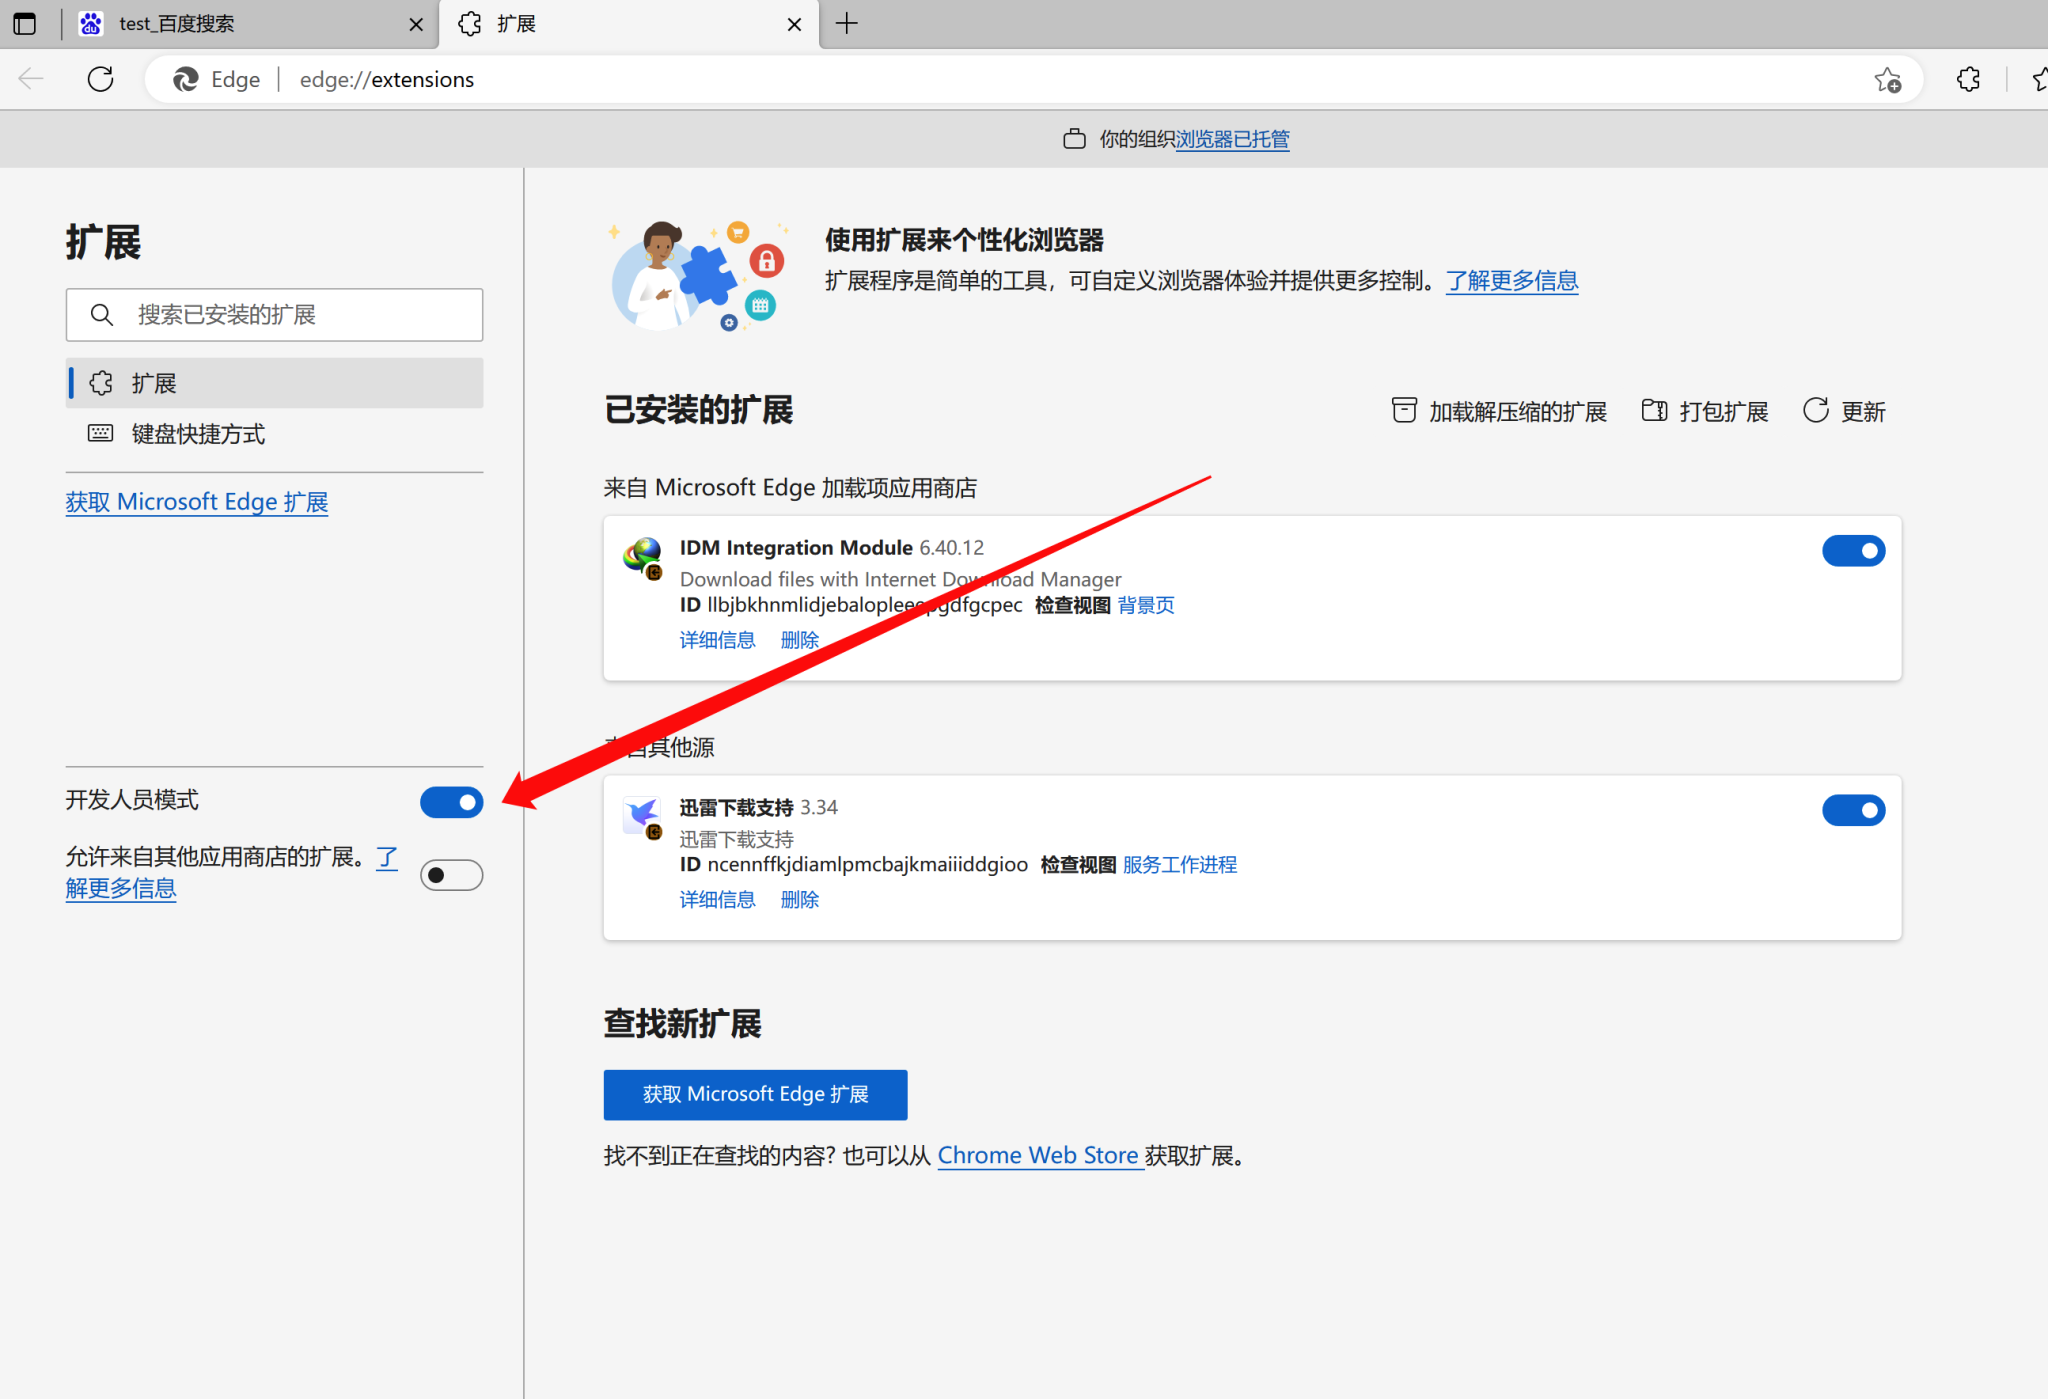Click the 更新 refresh icon
This screenshot has width=2048, height=1399.
pyautogui.click(x=1815, y=410)
